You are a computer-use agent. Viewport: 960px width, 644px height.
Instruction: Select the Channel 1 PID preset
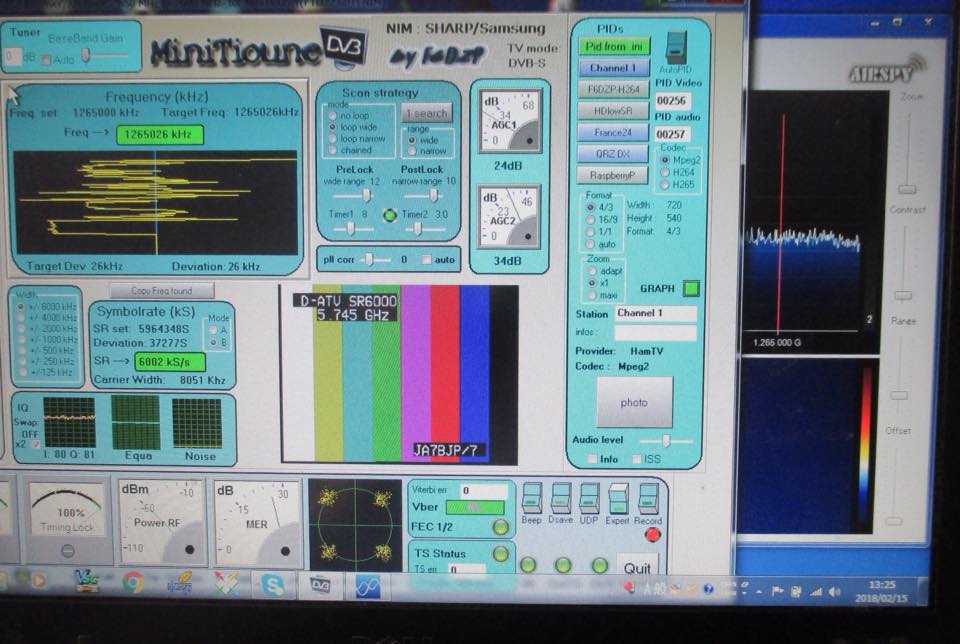(613, 68)
